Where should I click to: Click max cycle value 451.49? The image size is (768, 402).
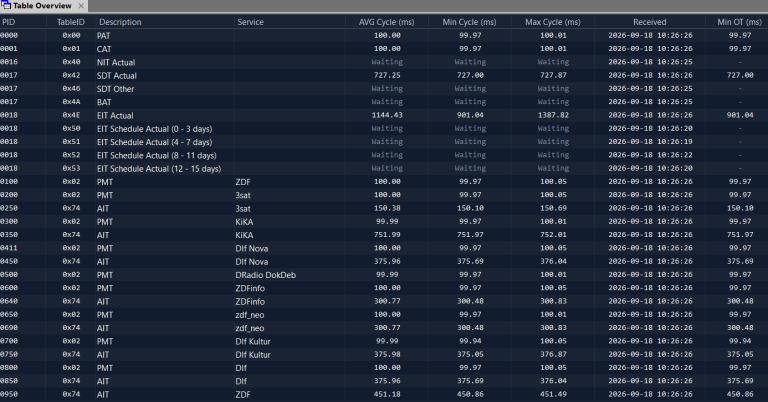(x=553, y=394)
